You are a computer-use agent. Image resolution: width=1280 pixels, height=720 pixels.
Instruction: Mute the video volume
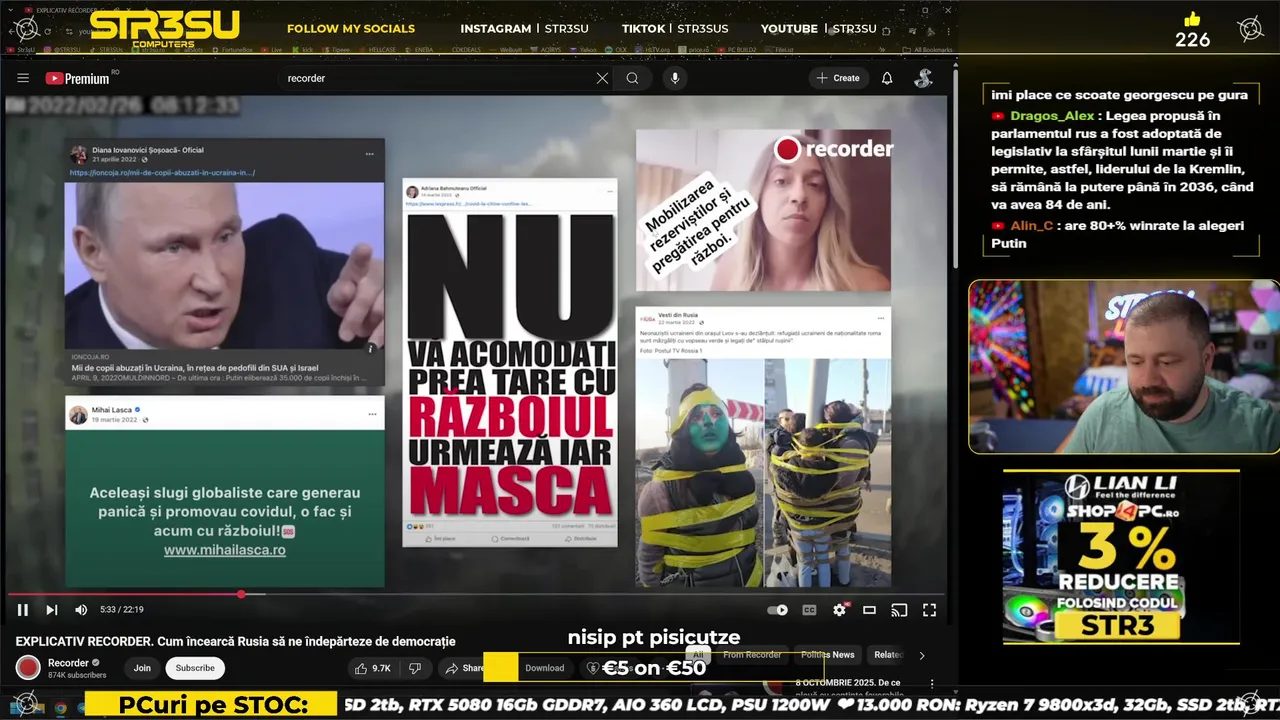[81, 610]
